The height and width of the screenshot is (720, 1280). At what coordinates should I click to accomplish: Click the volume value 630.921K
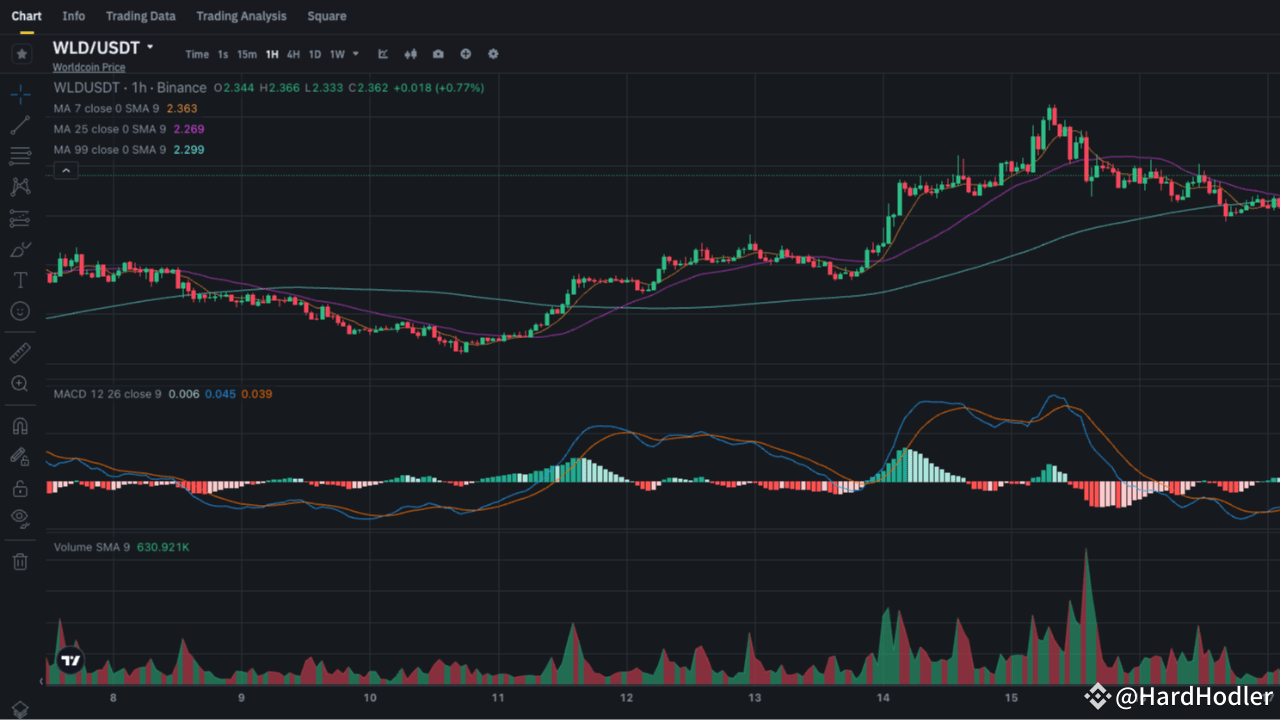[163, 547]
